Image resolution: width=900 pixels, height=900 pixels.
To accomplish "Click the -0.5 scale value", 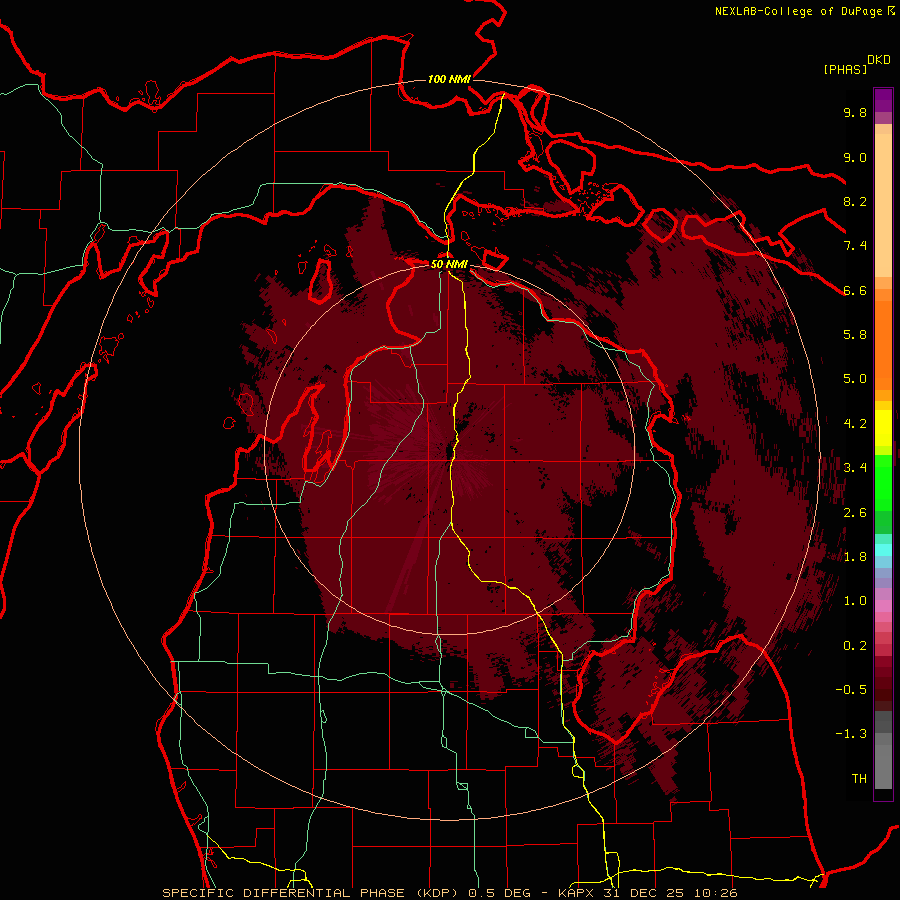I will click(x=851, y=690).
